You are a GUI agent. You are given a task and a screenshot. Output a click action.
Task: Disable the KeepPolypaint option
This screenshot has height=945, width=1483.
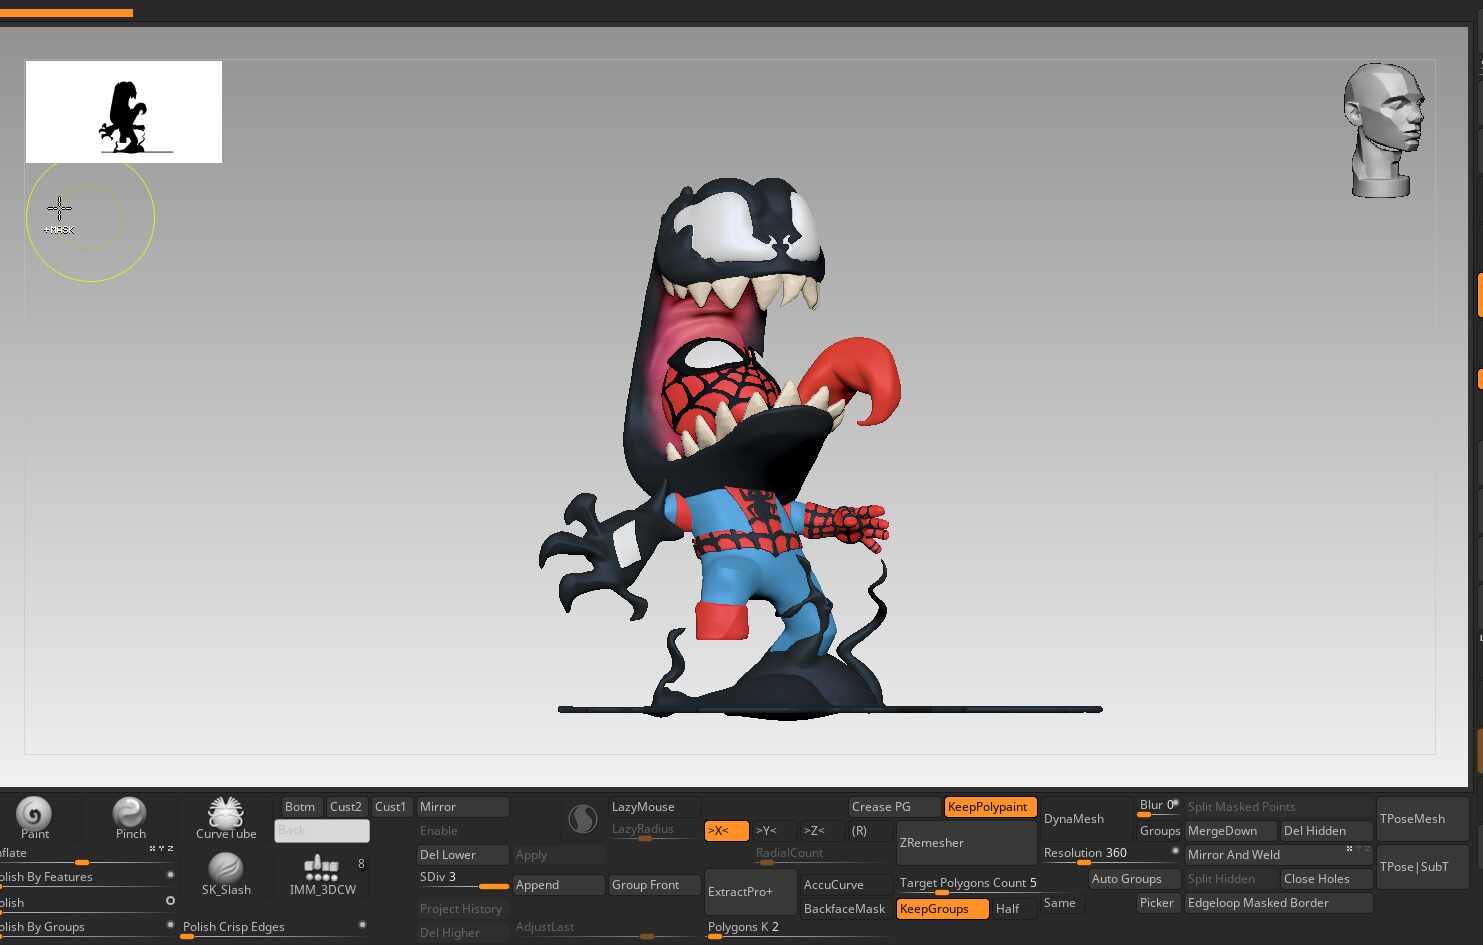989,807
